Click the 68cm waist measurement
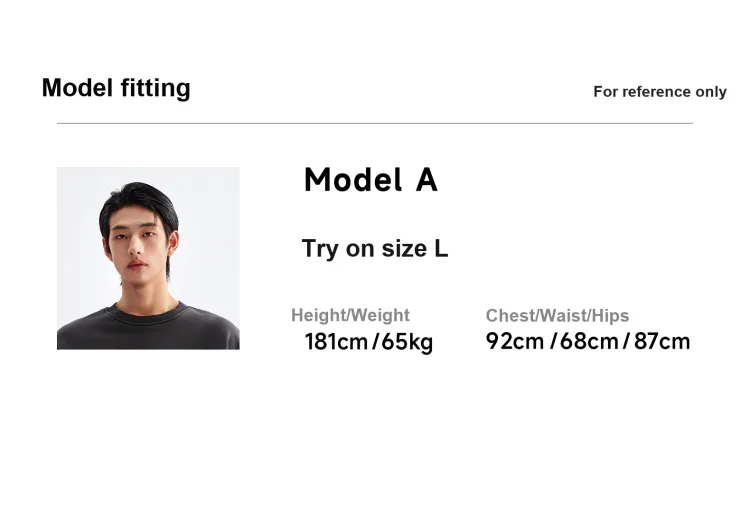 [x=589, y=341]
